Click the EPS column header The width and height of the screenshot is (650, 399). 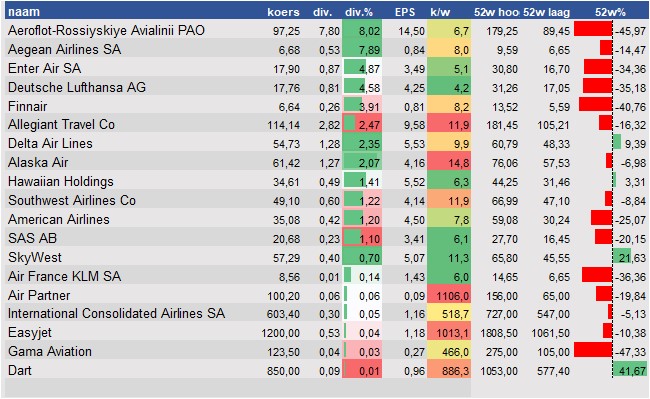coord(405,12)
